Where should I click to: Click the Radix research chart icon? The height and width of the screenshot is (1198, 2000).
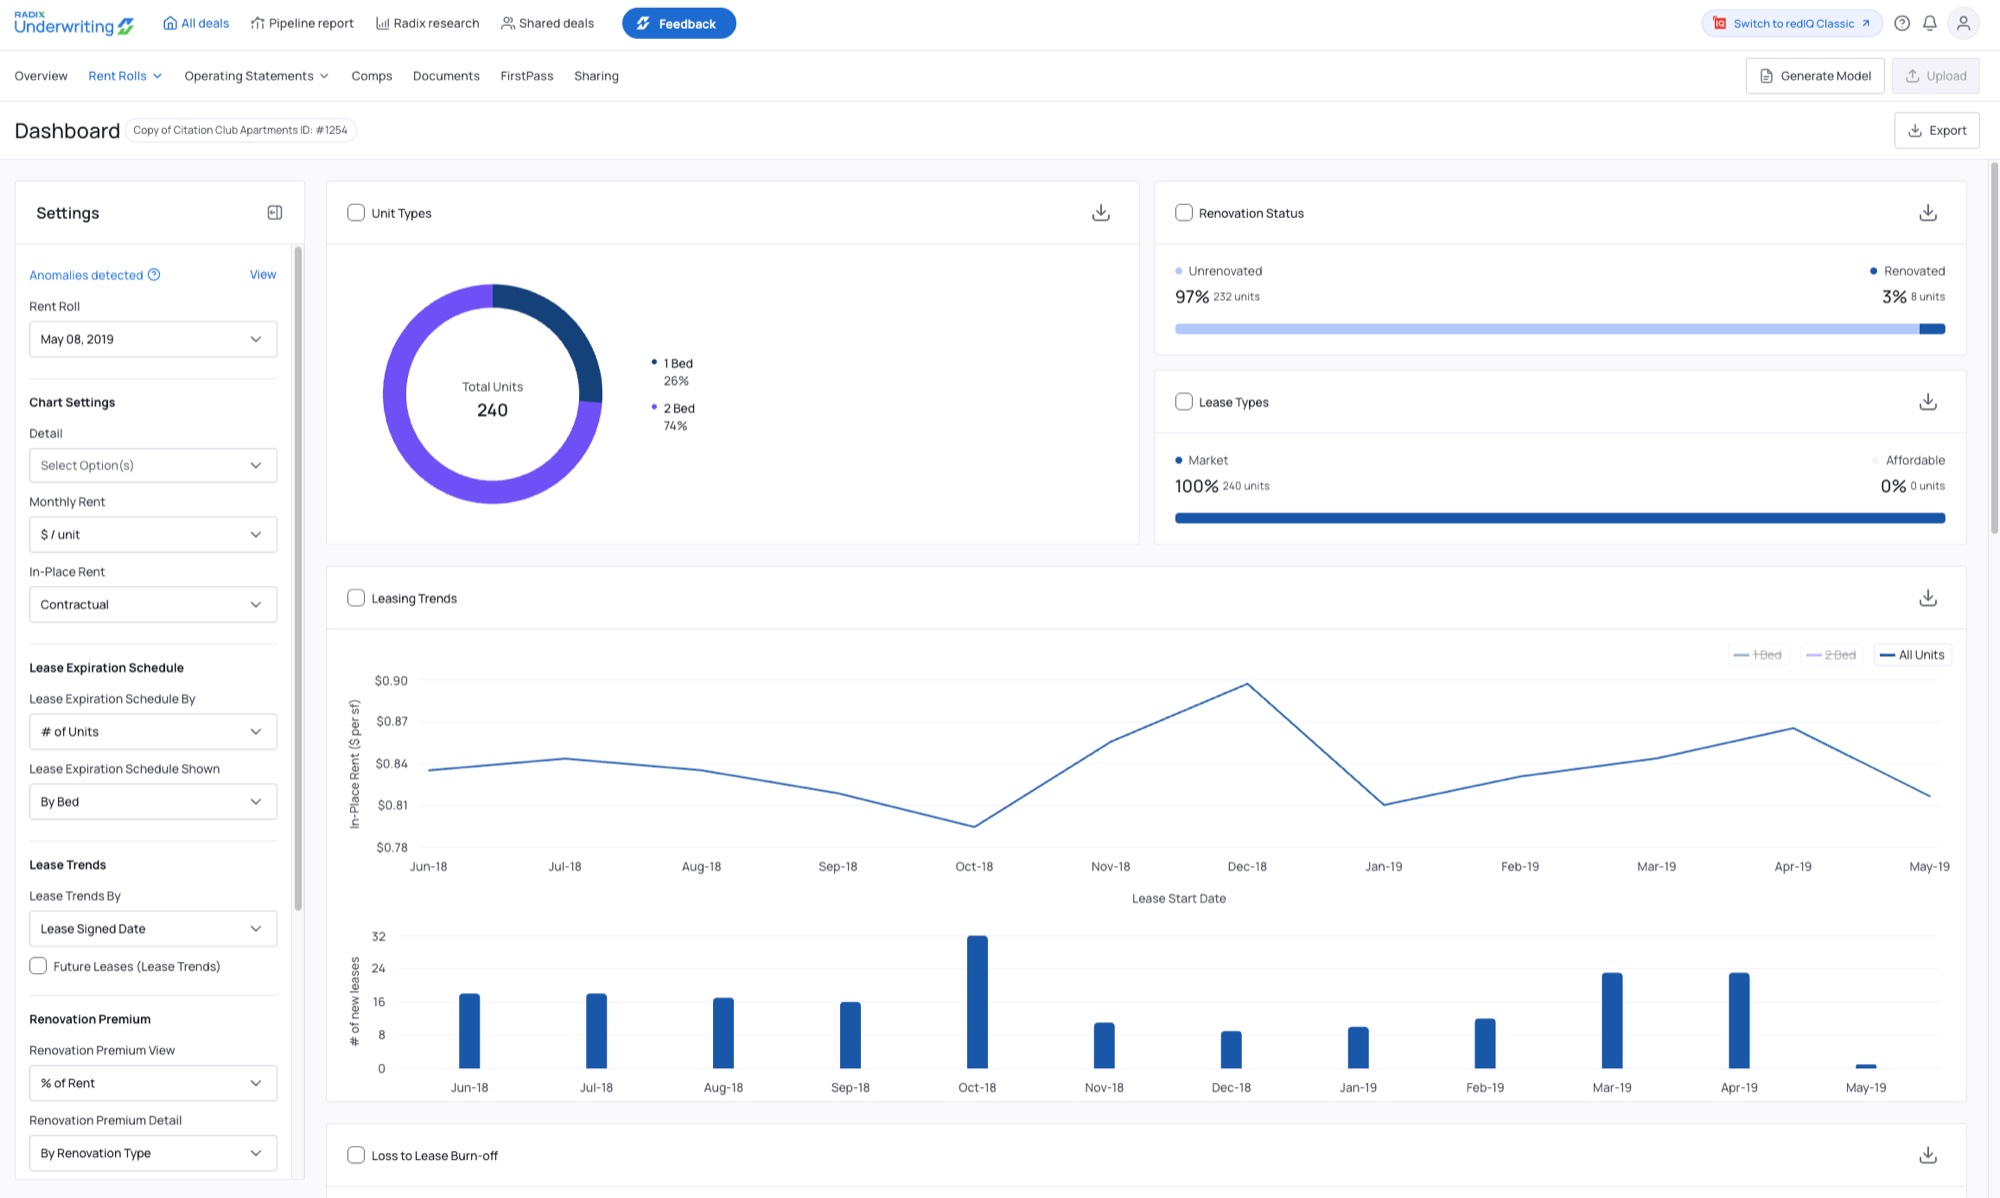382,23
